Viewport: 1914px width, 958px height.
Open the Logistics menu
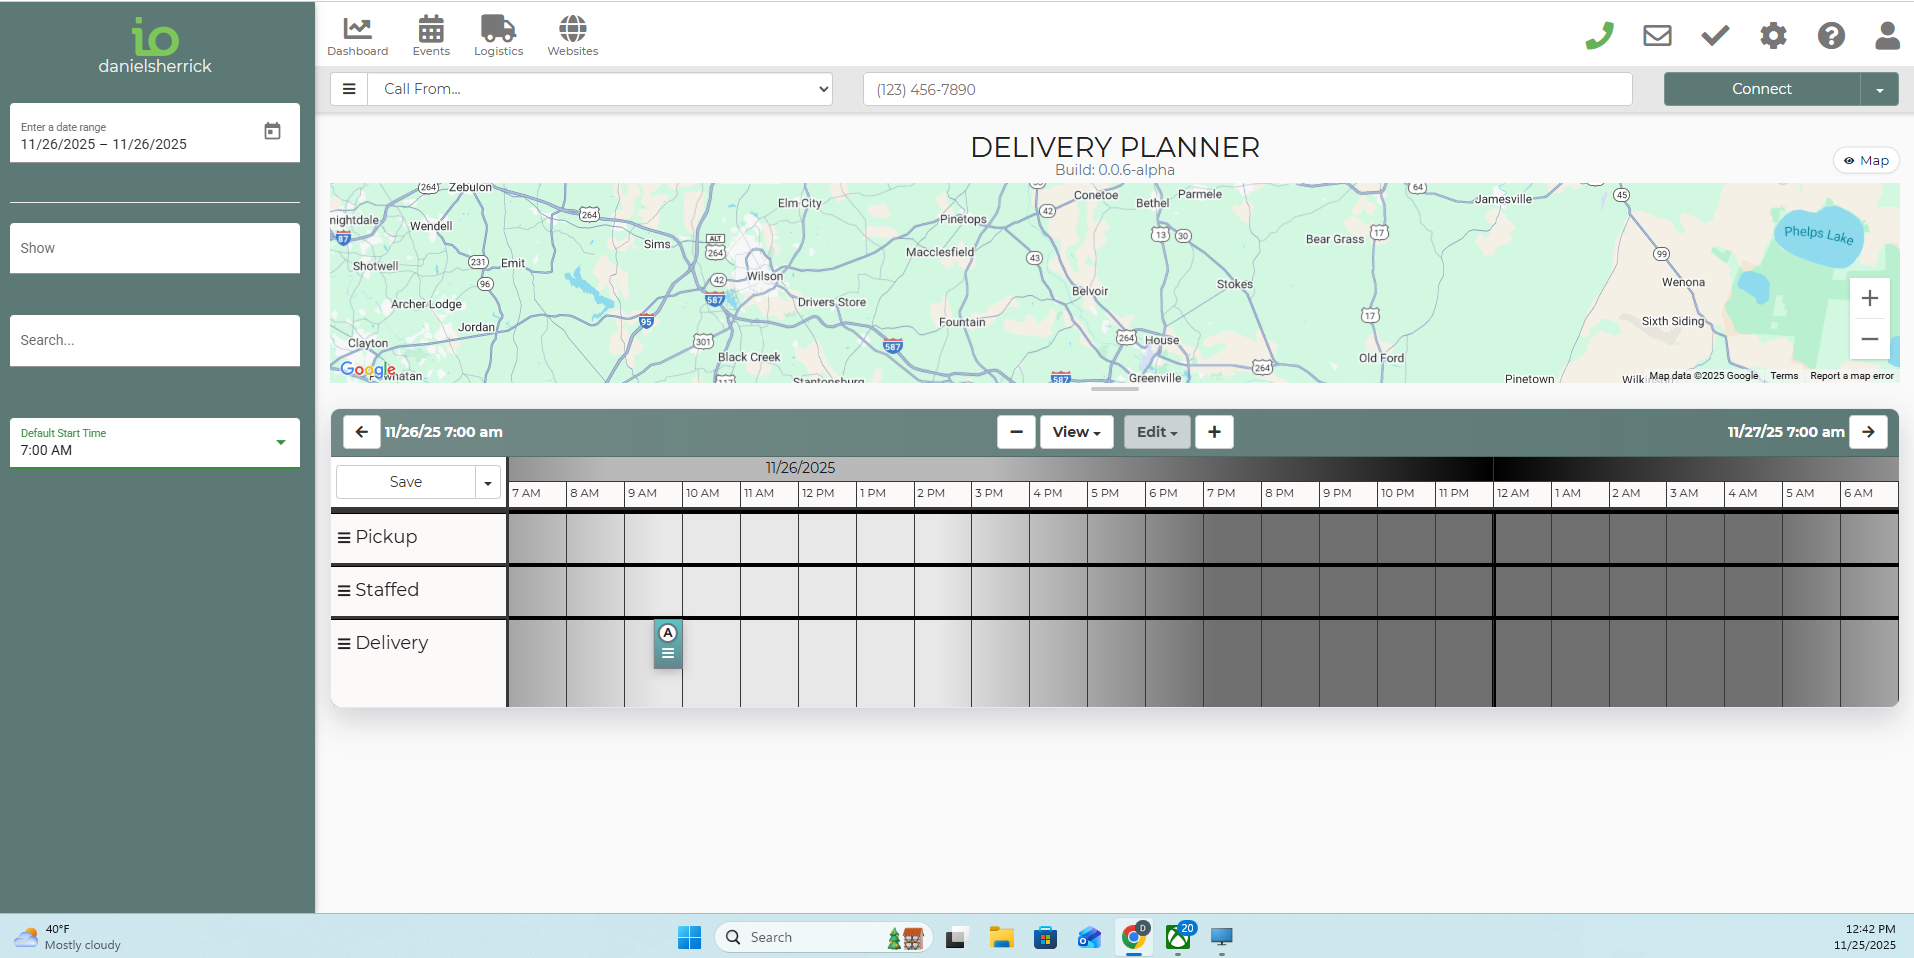(498, 36)
